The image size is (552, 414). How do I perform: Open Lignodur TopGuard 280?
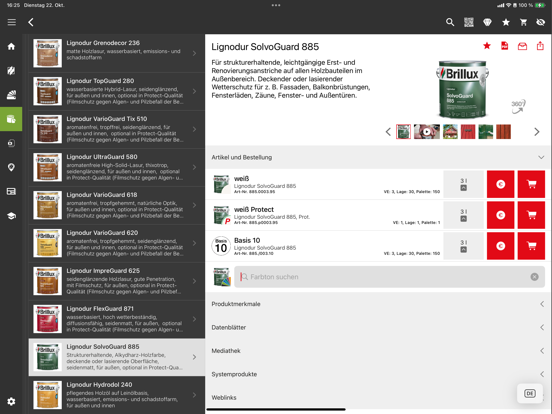click(117, 92)
